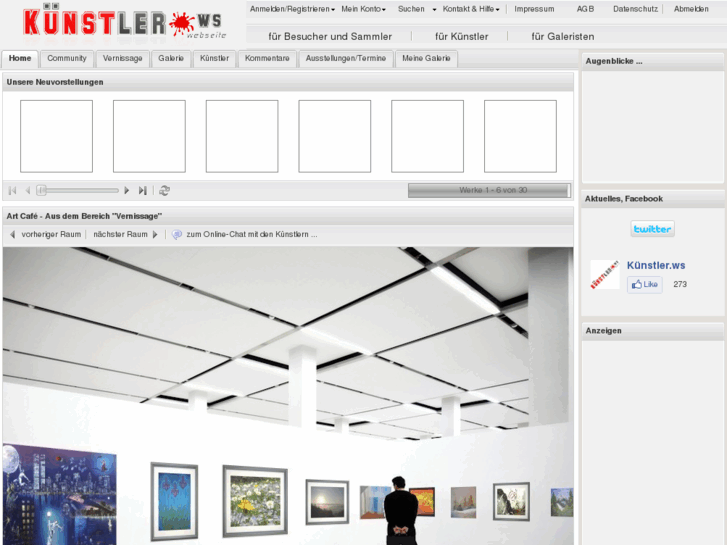727x545 pixels.
Task: Switch to the Ausstellungen/Termine tab
Action: pyautogui.click(x=345, y=58)
